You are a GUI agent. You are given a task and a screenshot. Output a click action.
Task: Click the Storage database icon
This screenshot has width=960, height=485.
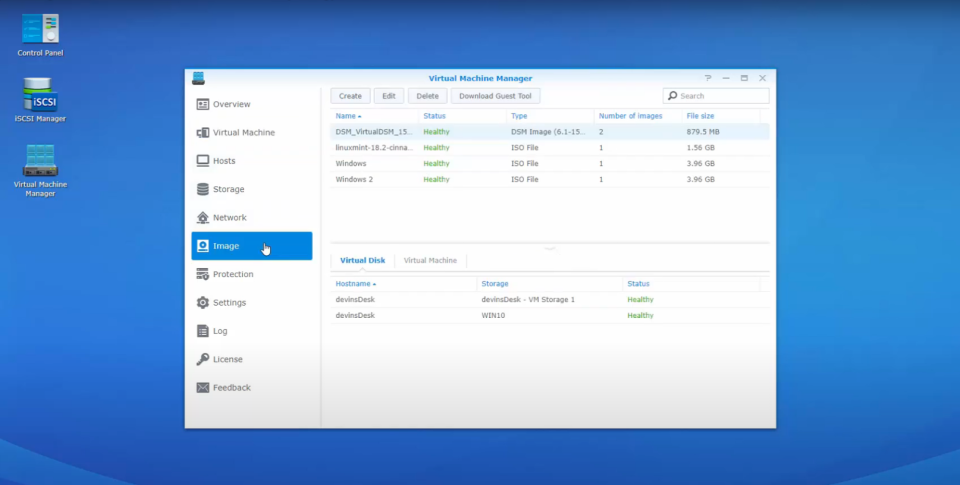(203, 189)
